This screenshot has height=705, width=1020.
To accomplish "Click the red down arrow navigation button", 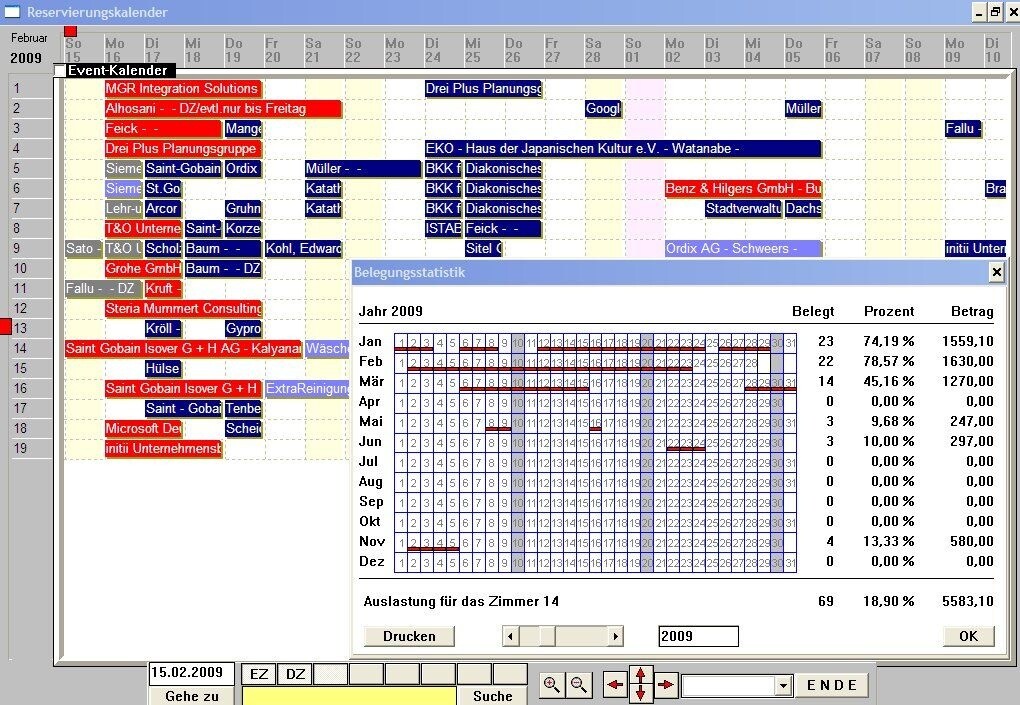I will point(640,694).
